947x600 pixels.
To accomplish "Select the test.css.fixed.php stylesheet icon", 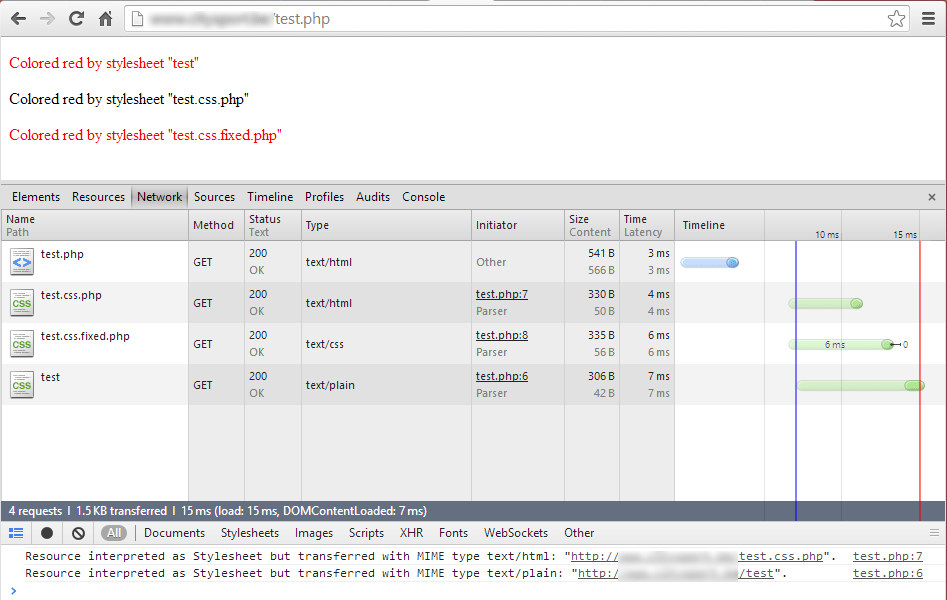I will coord(22,344).
